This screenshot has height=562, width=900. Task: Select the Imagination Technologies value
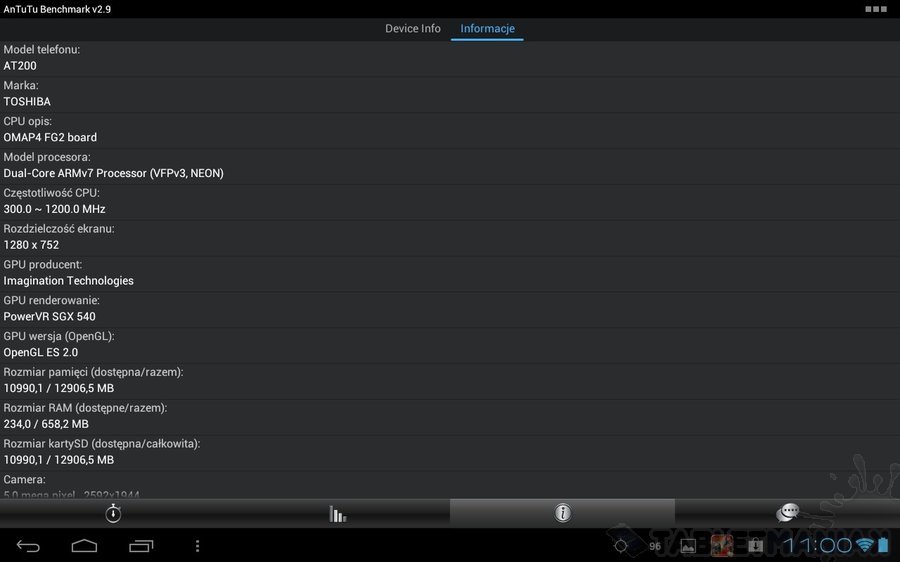tap(68, 281)
